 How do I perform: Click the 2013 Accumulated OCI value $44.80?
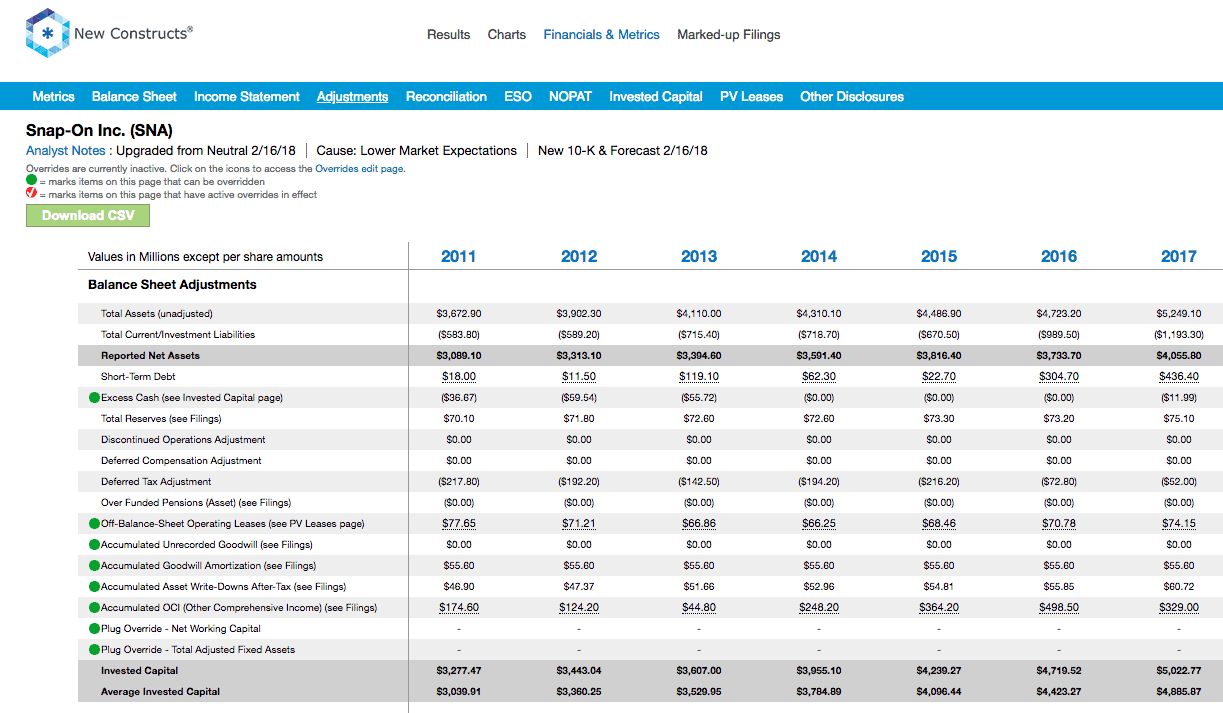(x=699, y=608)
